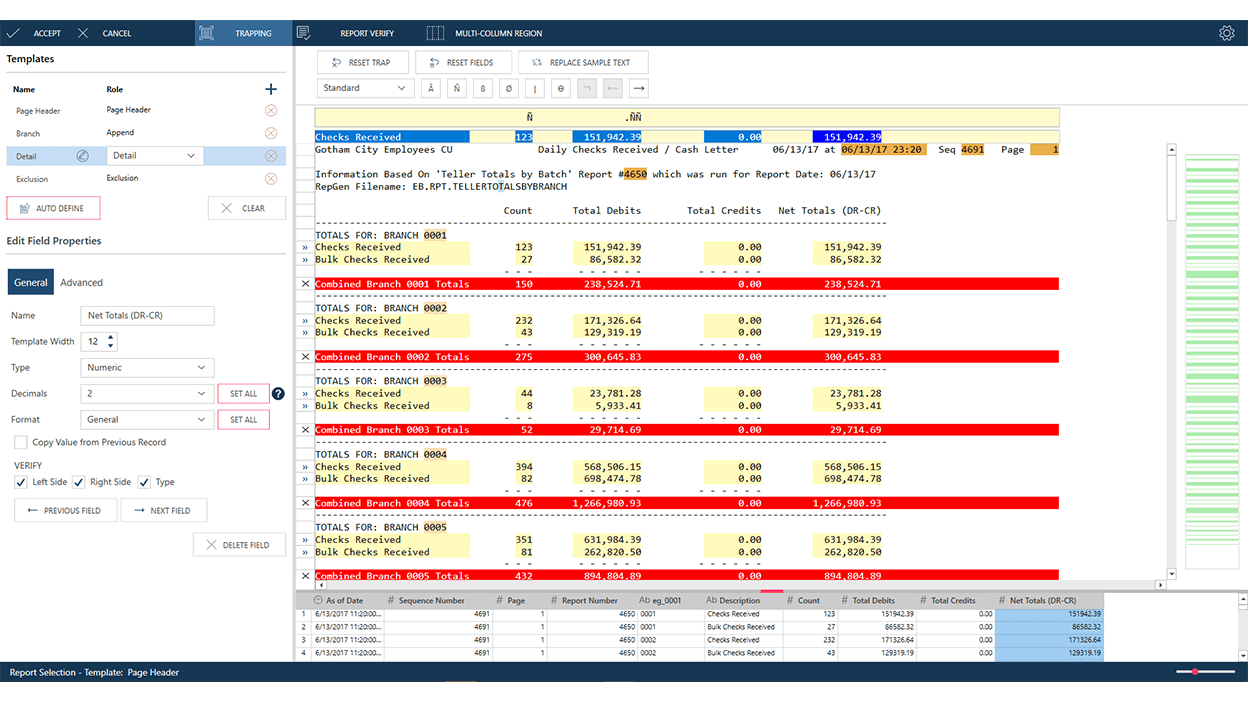Expand the Standard trap type dropdown

tap(365, 88)
